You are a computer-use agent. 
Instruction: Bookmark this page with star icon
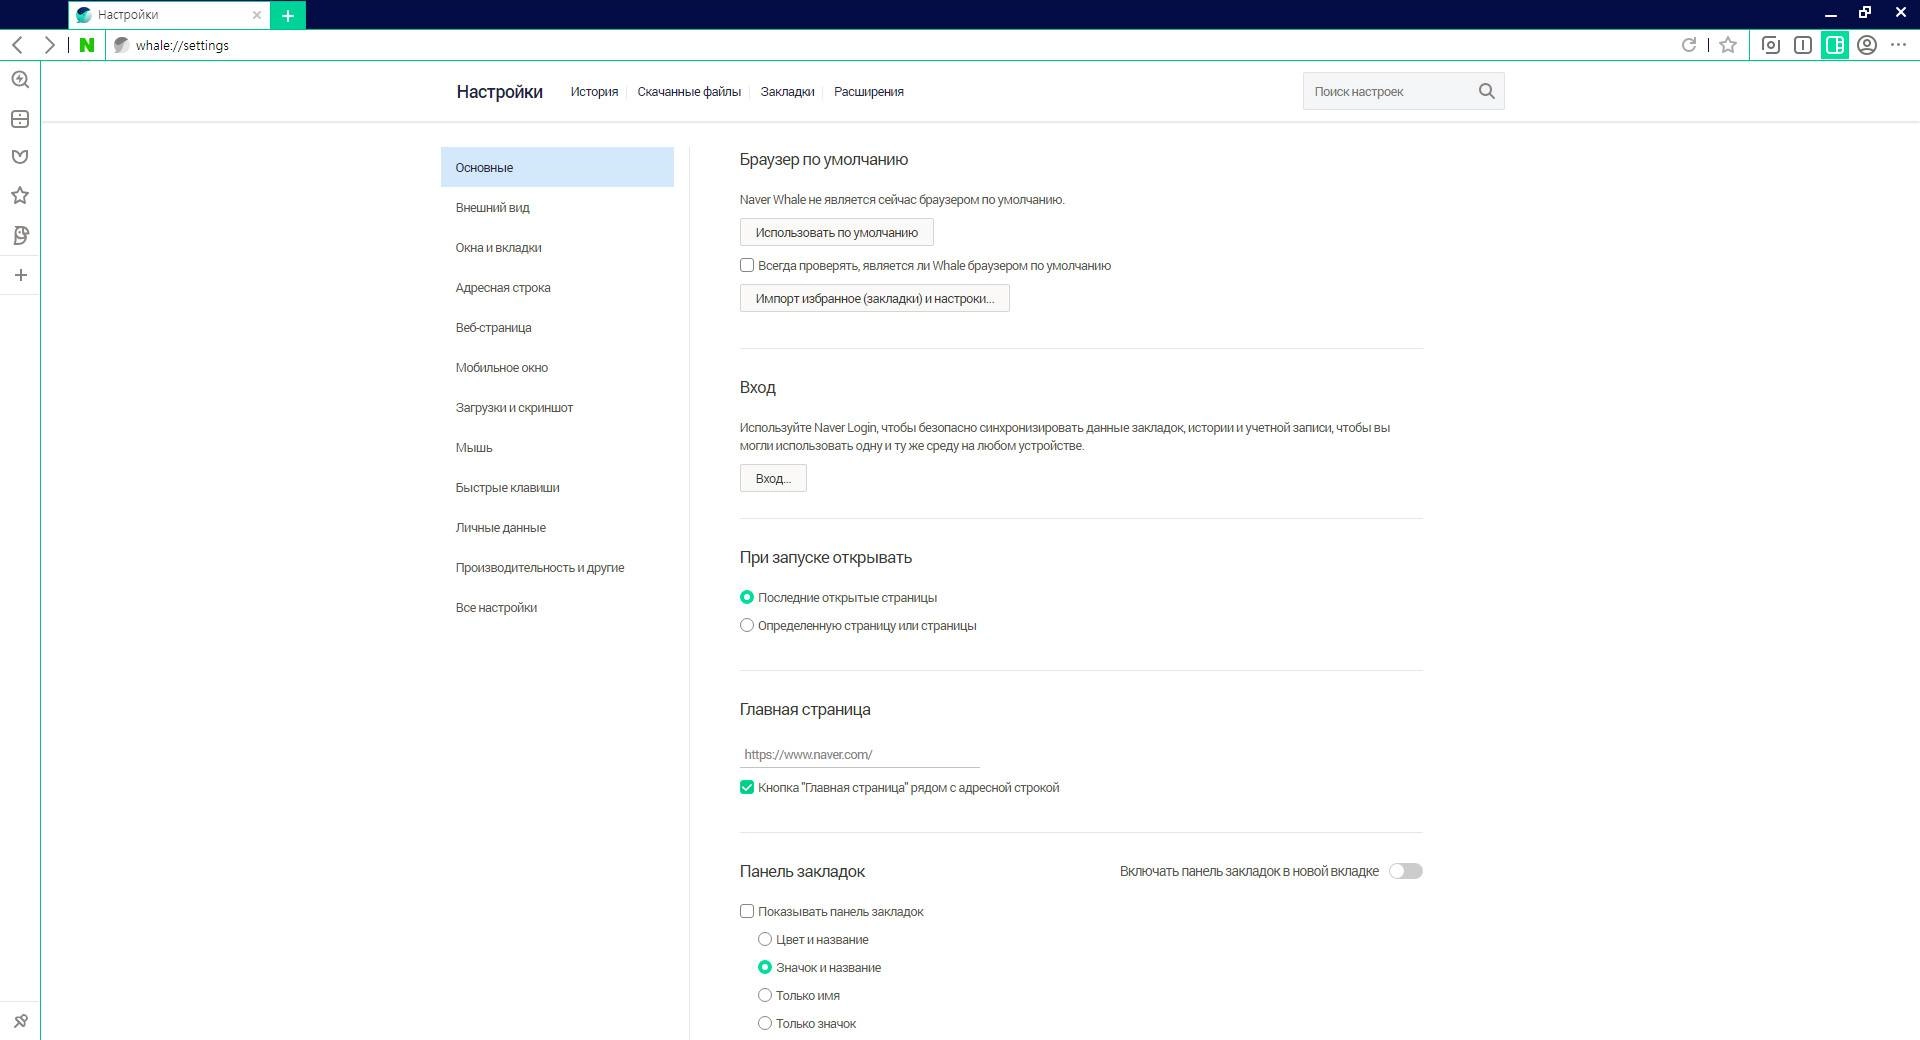point(1728,45)
